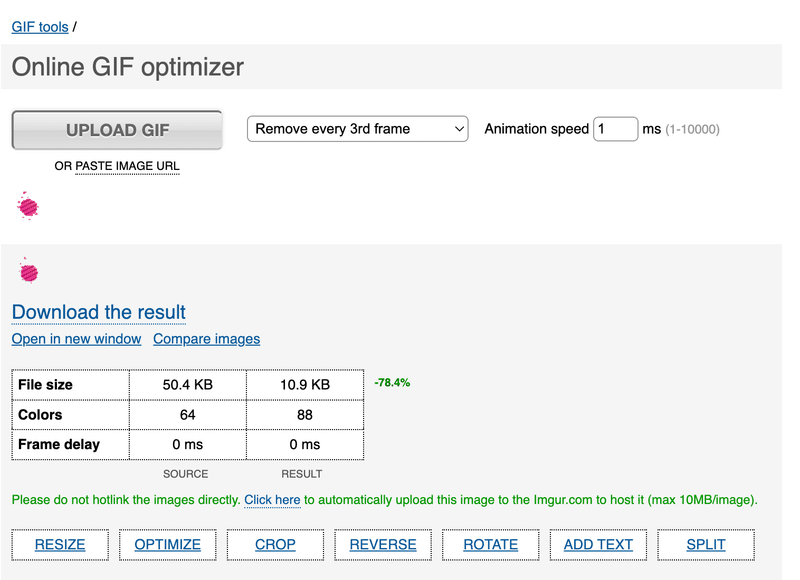Viewport: 800px width, 580px height.
Task: Click the UPLOAD GIF button
Action: click(117, 130)
